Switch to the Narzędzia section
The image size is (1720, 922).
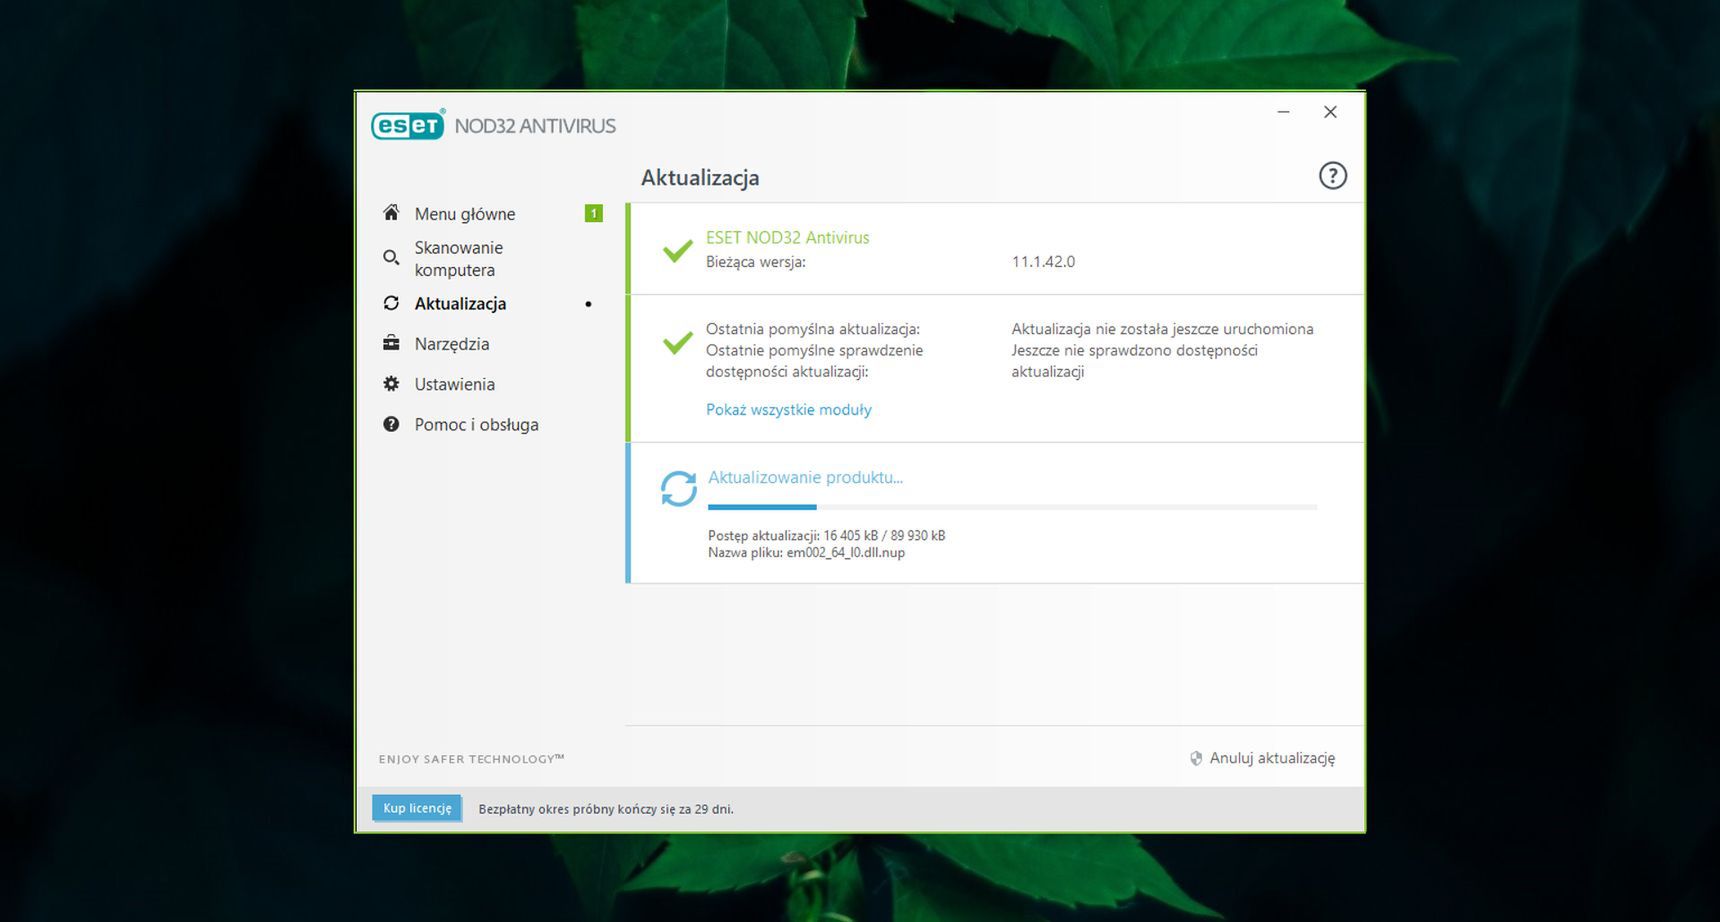(x=452, y=343)
